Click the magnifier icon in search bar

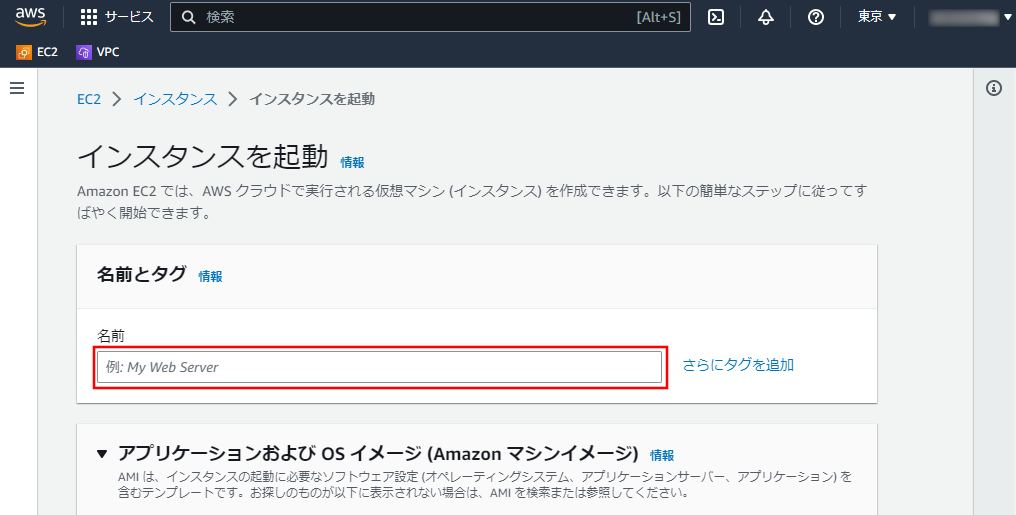pos(189,17)
